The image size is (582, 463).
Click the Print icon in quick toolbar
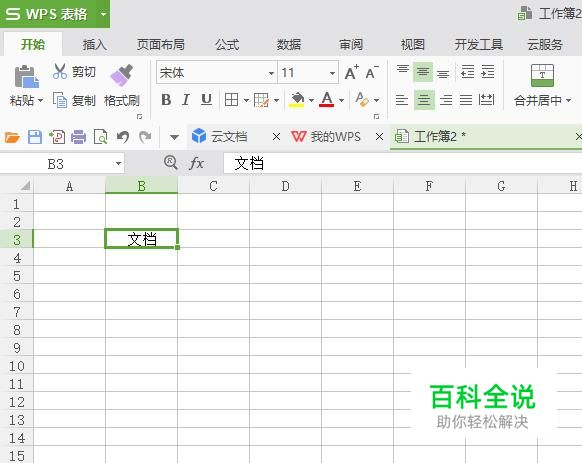point(78,137)
